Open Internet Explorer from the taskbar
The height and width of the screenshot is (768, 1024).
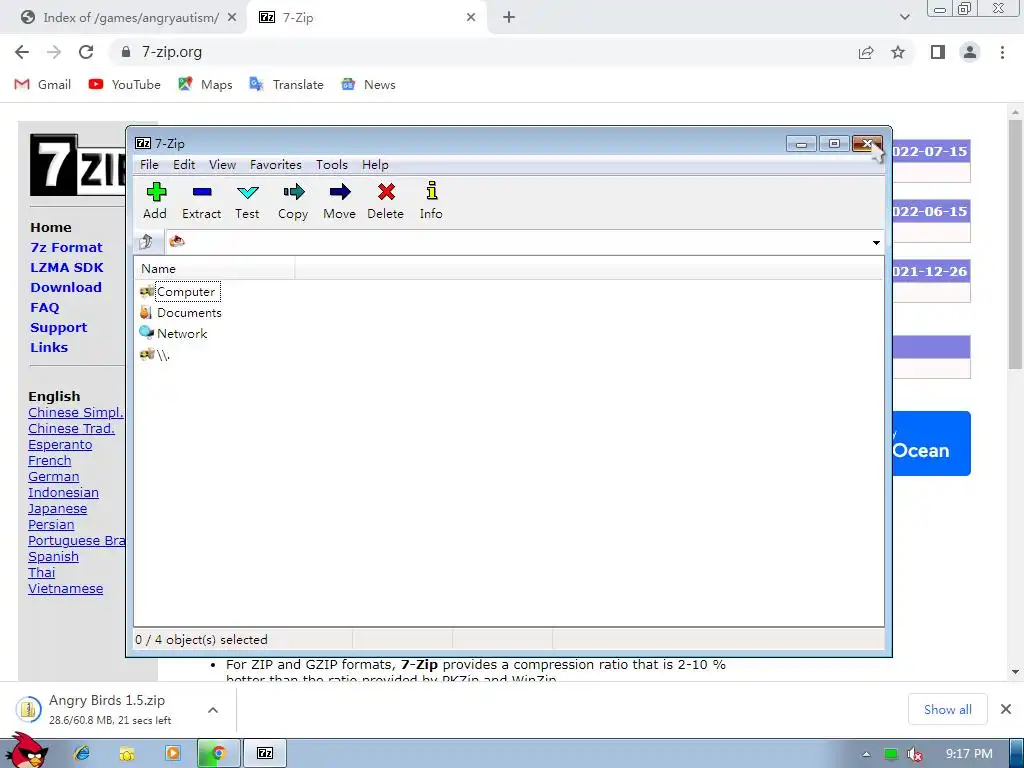click(82, 753)
